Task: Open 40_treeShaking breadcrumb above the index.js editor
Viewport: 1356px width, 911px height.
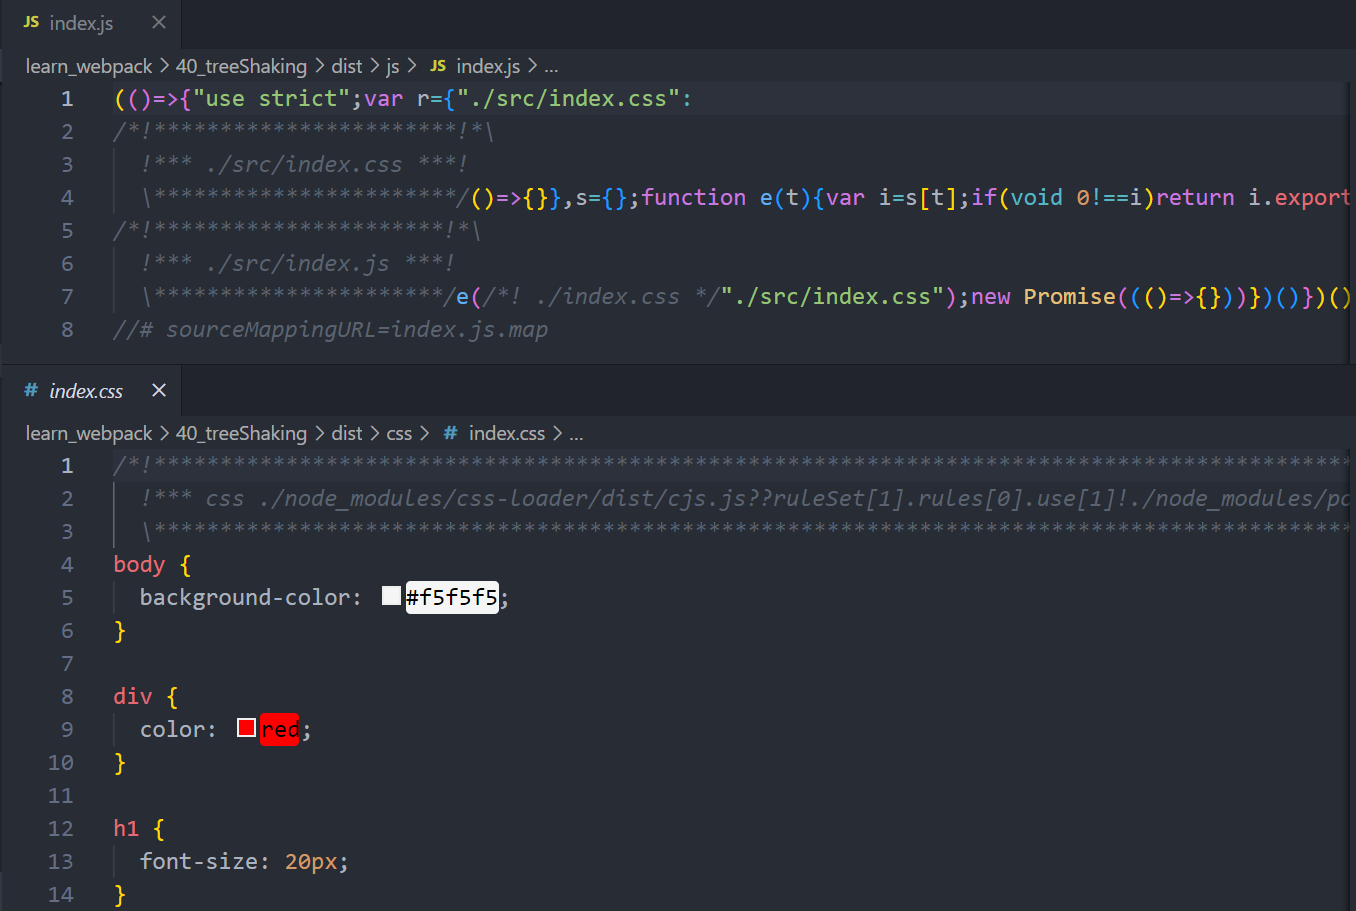Action: (x=241, y=66)
